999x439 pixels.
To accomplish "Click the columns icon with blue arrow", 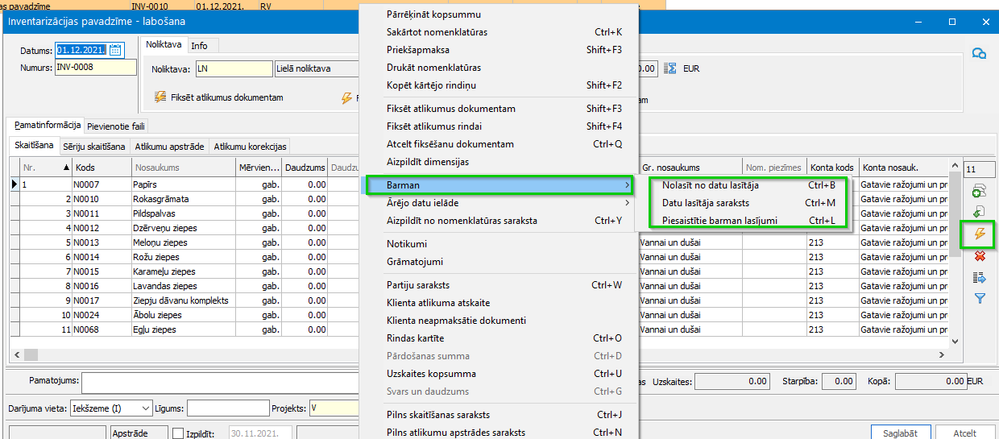I will pos(979,277).
